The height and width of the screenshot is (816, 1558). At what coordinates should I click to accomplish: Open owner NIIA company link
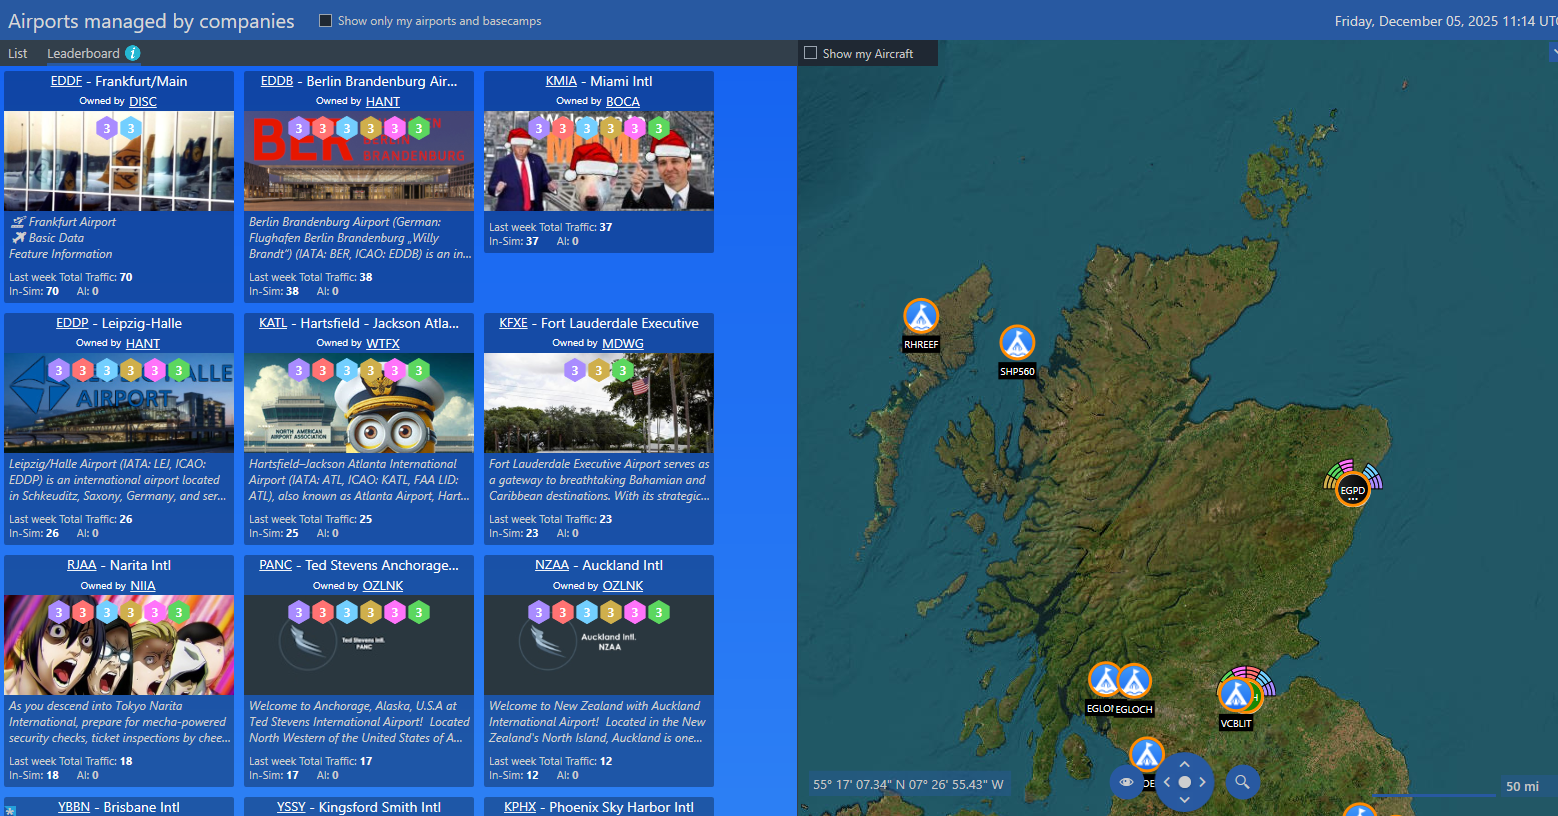pos(143,585)
